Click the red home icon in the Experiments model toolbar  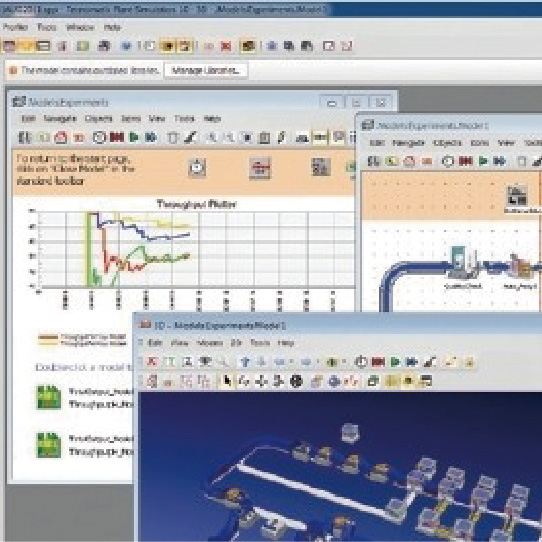[61, 137]
